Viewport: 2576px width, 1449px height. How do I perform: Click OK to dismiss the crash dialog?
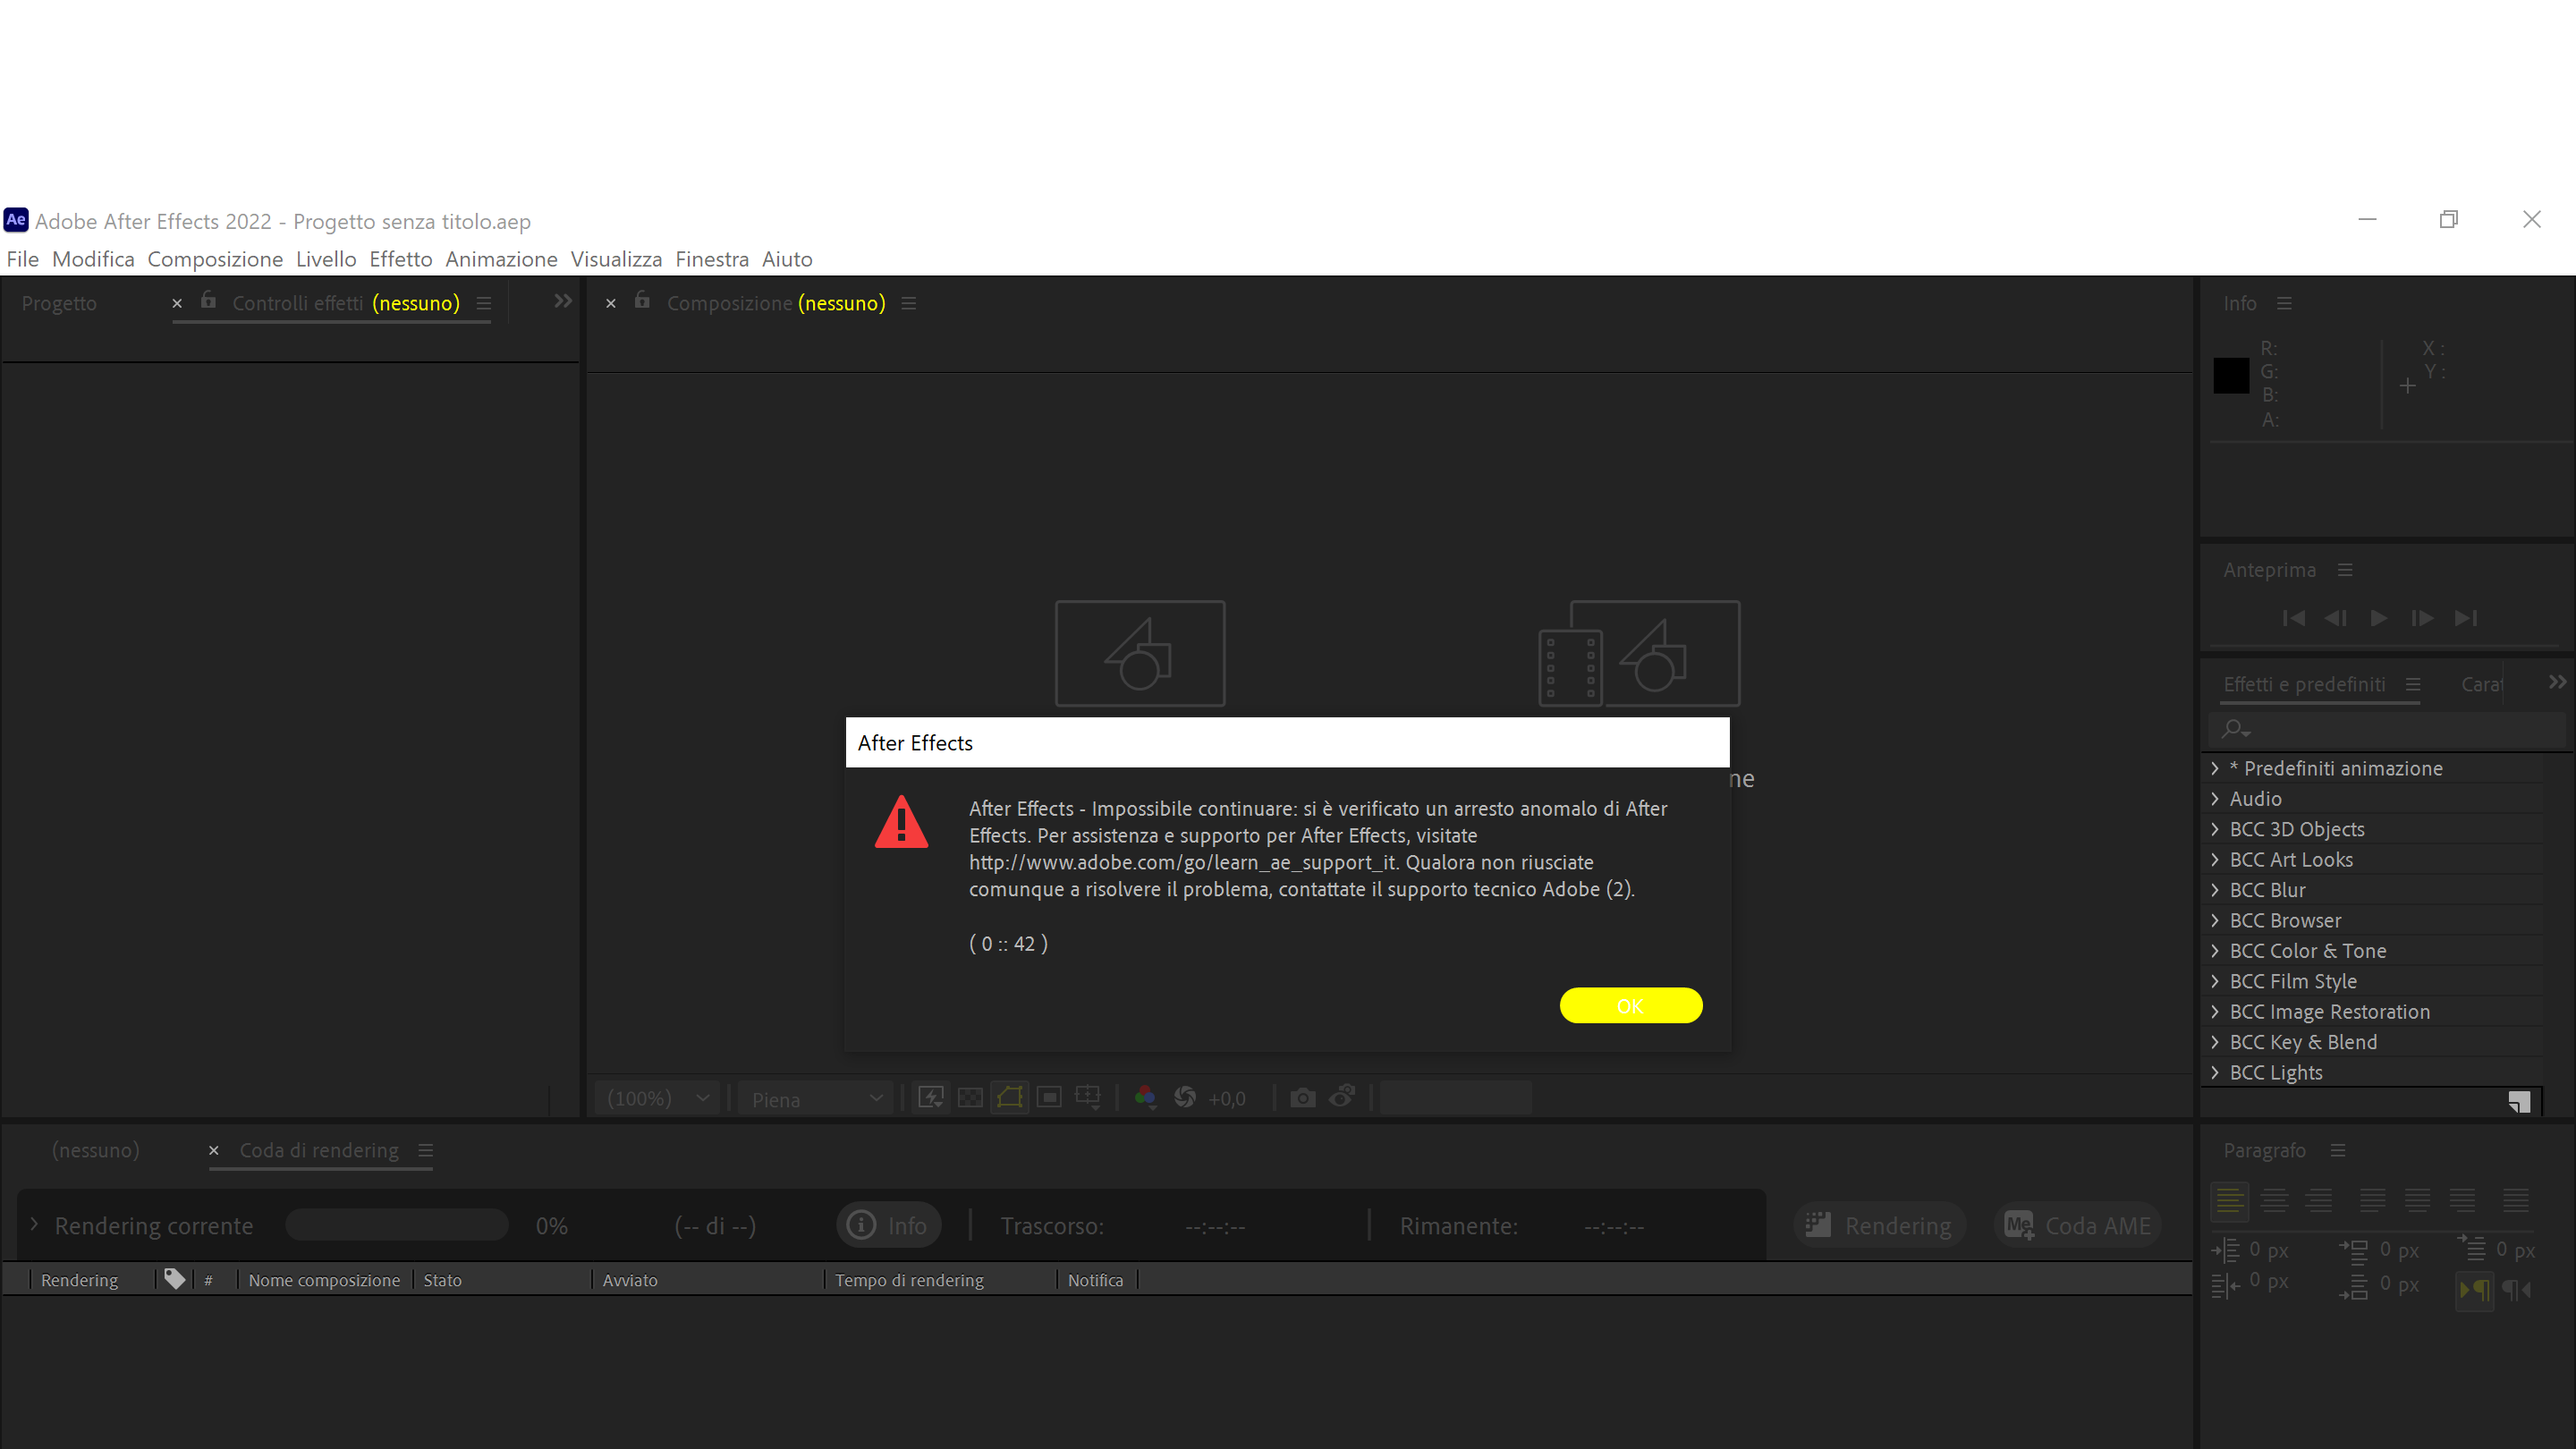[x=1628, y=1005]
